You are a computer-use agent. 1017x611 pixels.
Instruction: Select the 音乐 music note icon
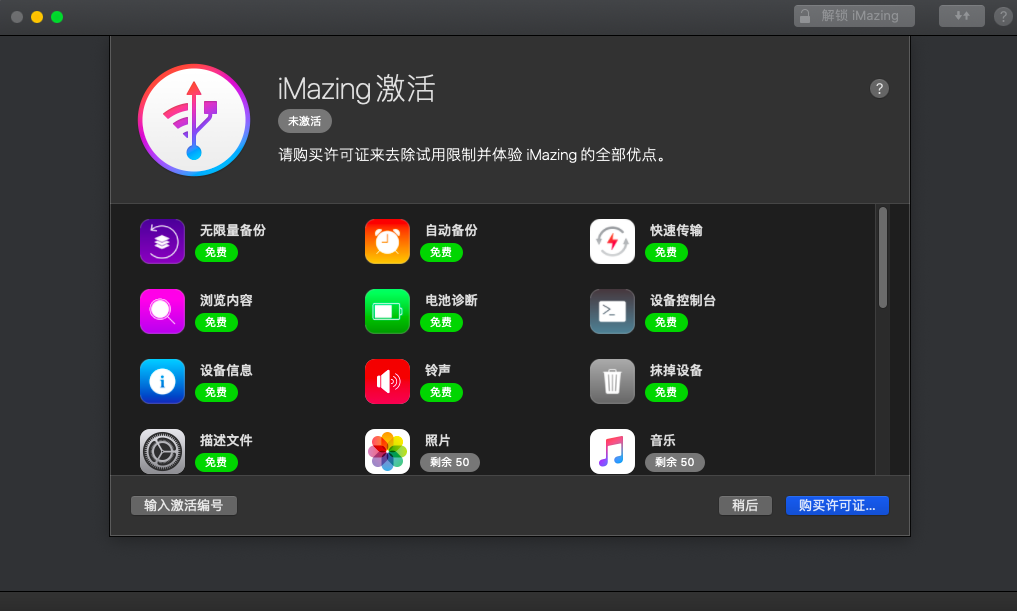coord(612,451)
